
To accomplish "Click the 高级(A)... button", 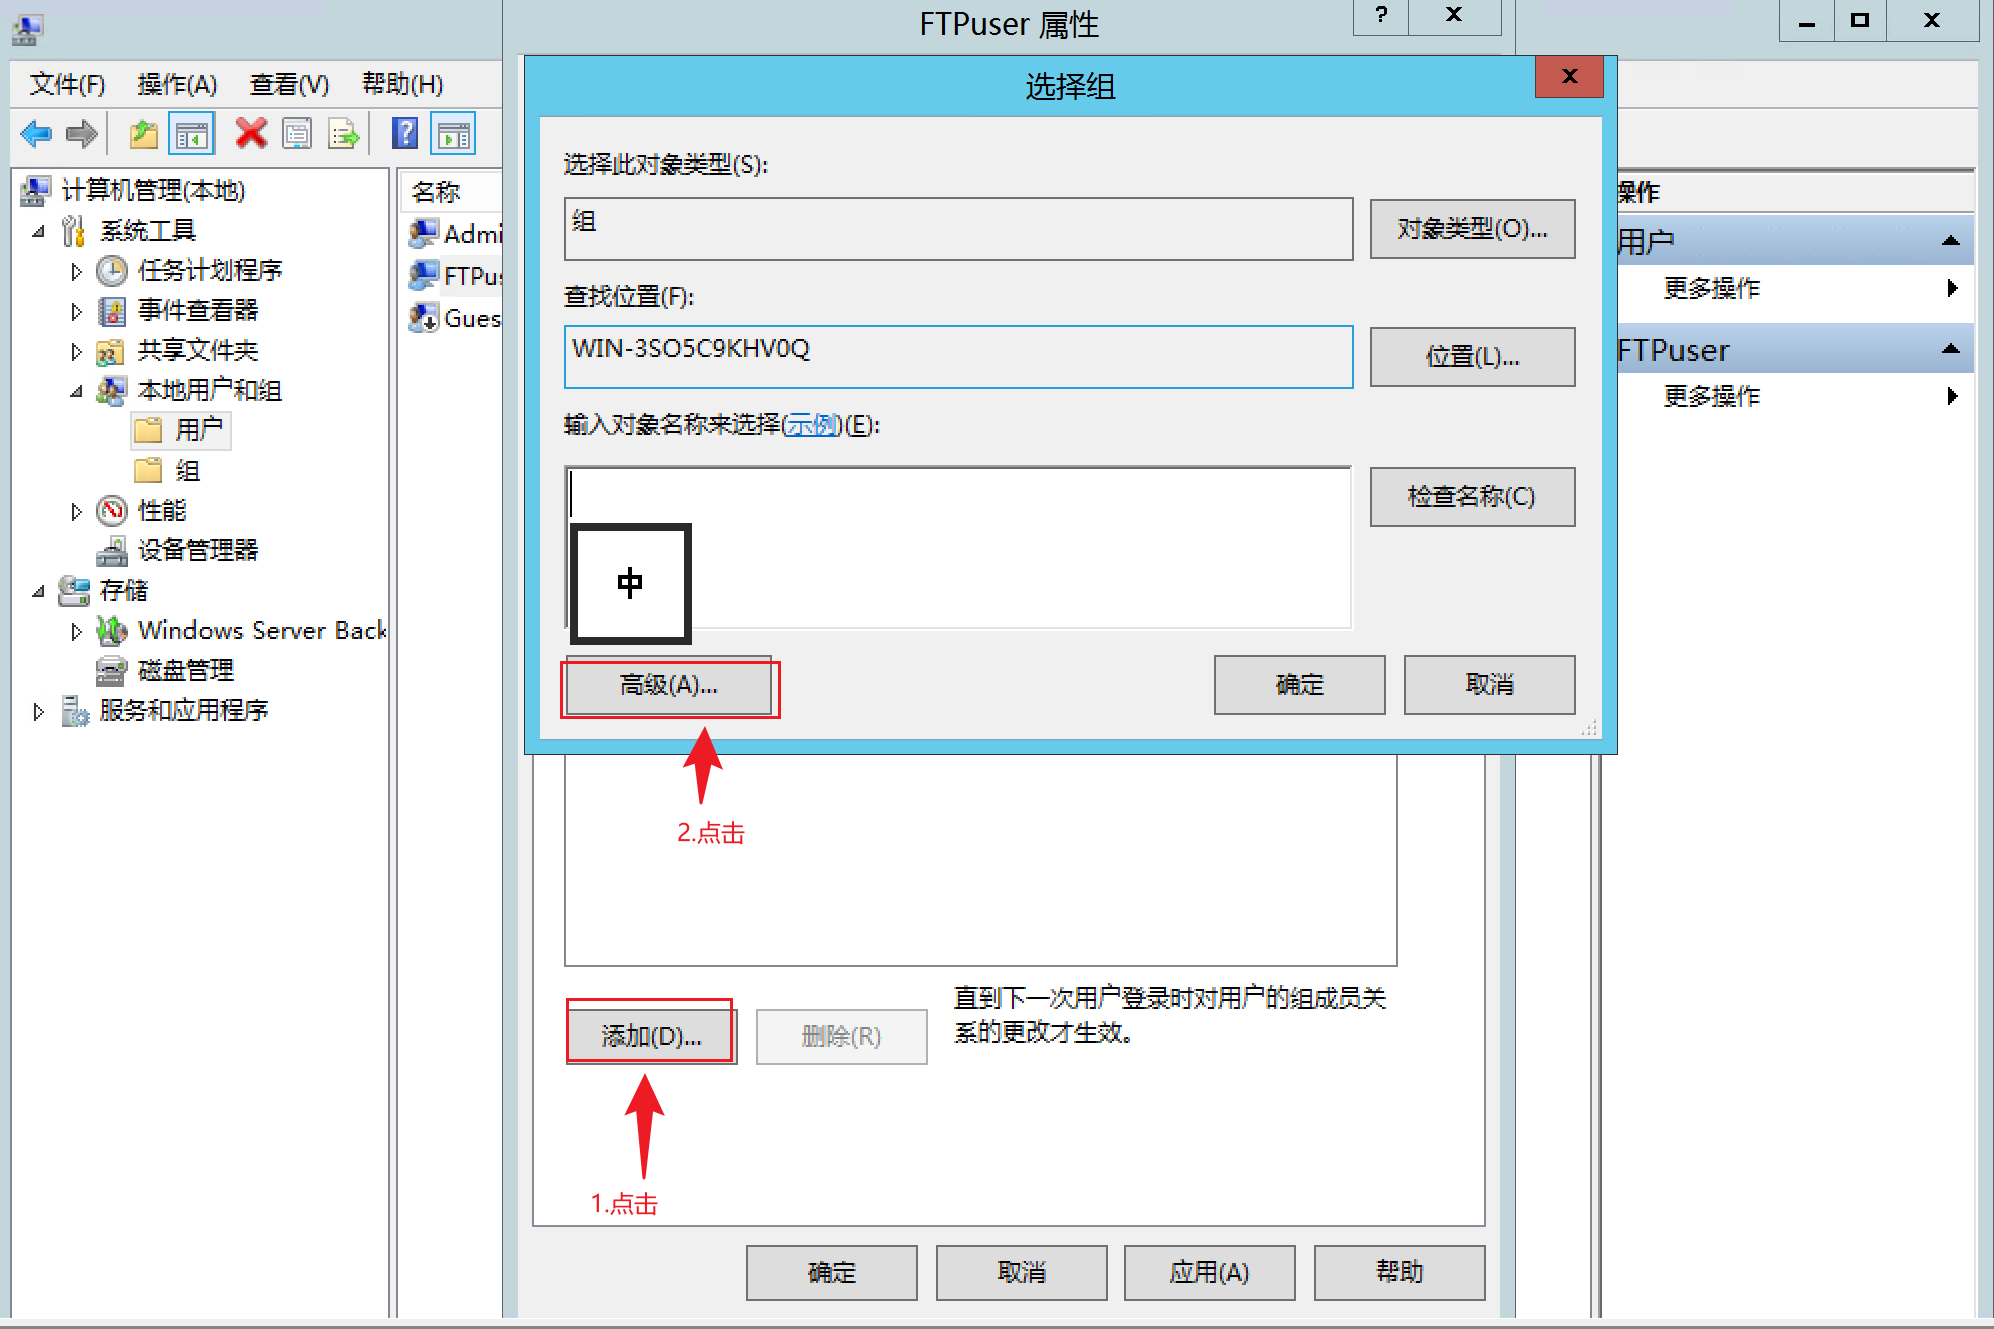I will tap(669, 685).
